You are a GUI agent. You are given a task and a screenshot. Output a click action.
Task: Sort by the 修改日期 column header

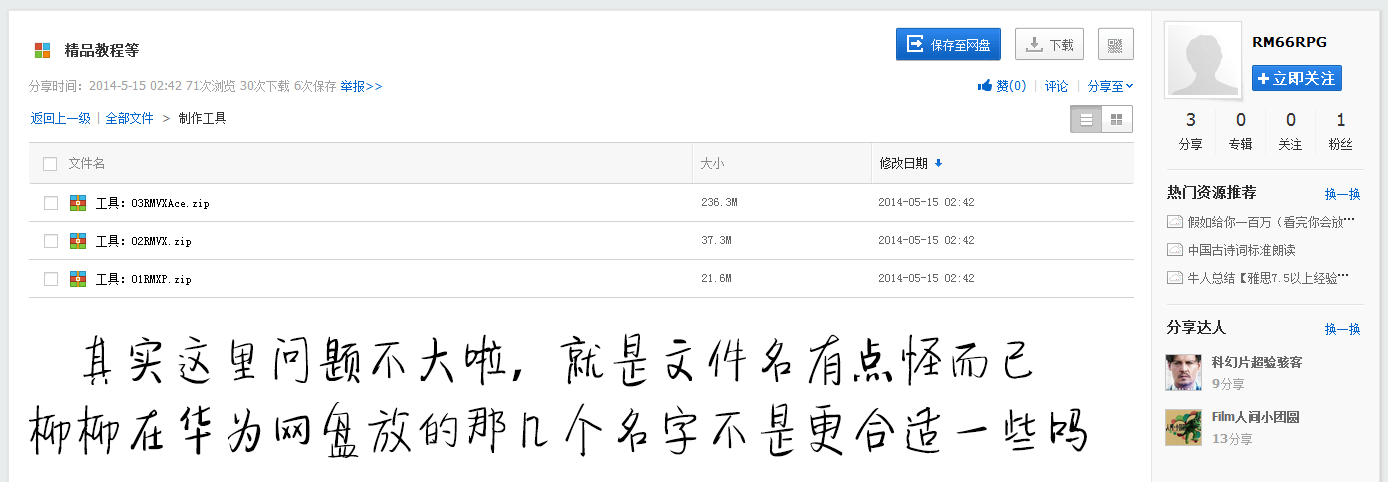tap(903, 163)
